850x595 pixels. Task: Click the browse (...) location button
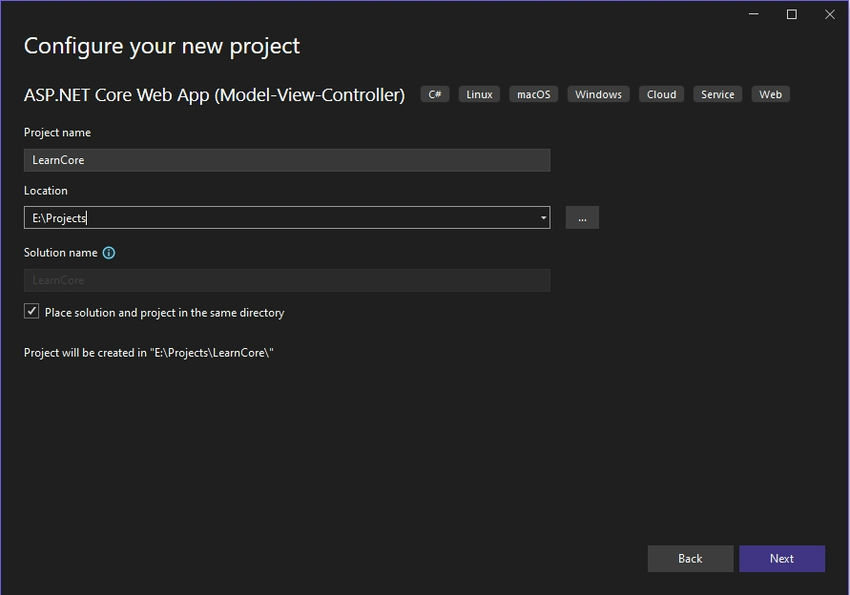point(582,218)
